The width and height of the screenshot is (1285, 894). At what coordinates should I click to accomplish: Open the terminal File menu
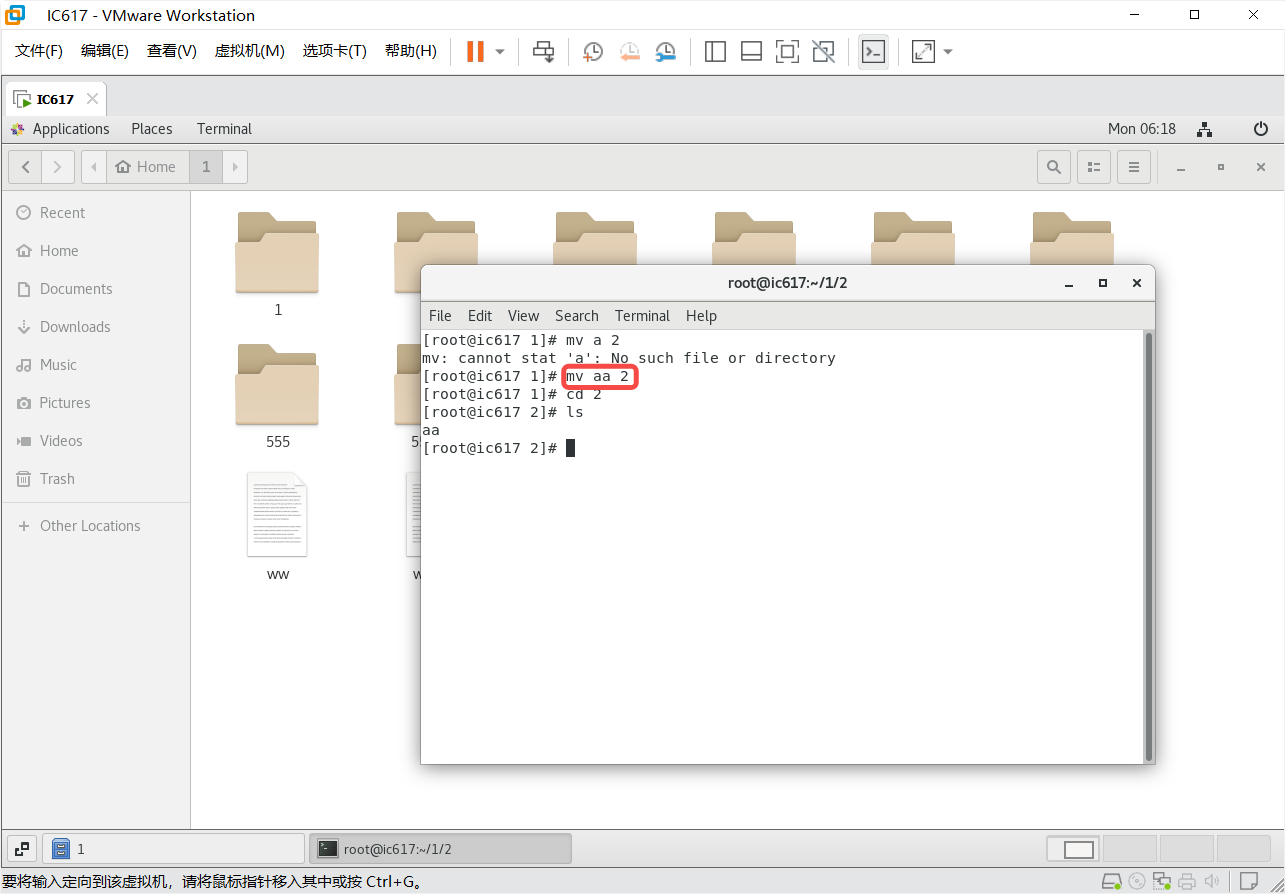pos(440,316)
